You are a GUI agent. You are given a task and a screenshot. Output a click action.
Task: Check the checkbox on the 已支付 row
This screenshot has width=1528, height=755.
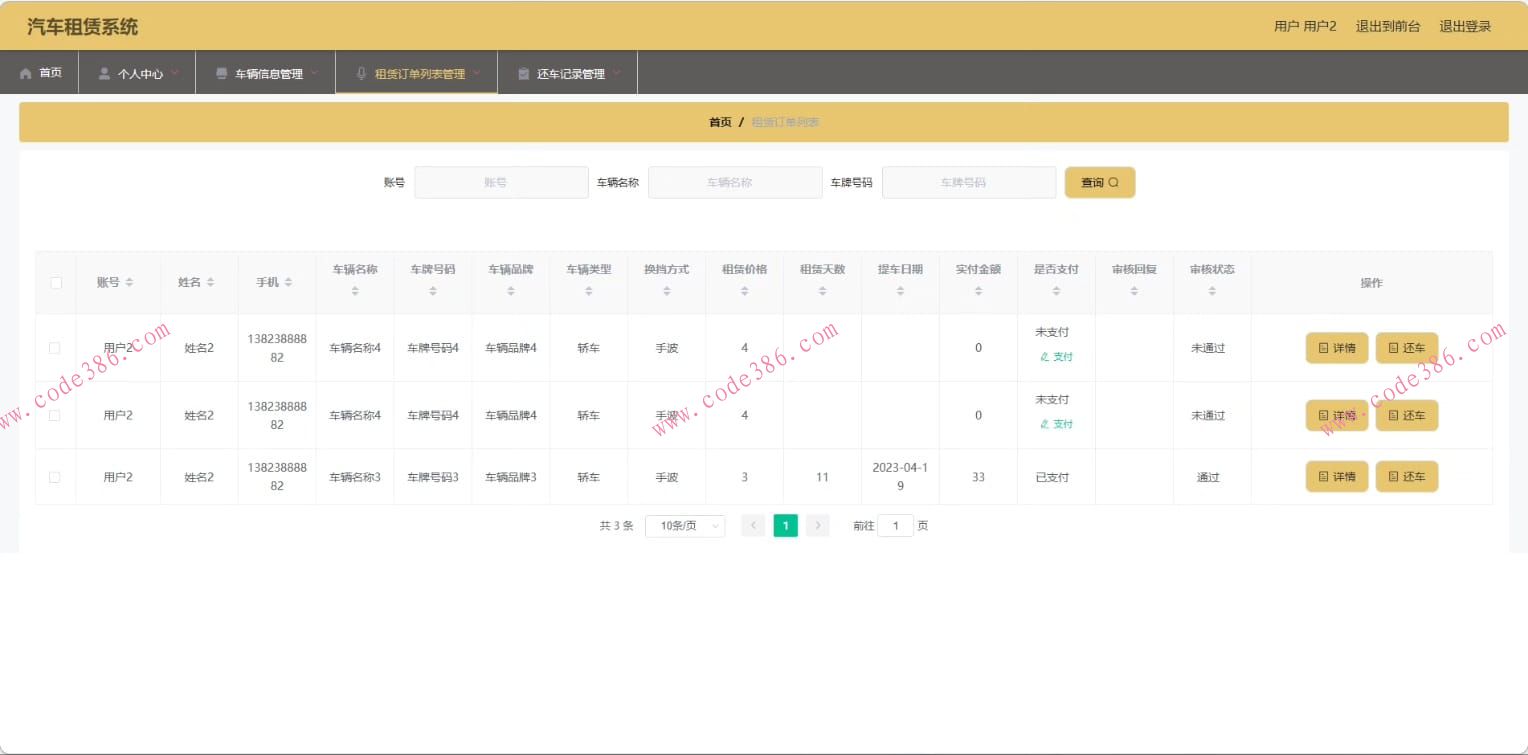(56, 476)
